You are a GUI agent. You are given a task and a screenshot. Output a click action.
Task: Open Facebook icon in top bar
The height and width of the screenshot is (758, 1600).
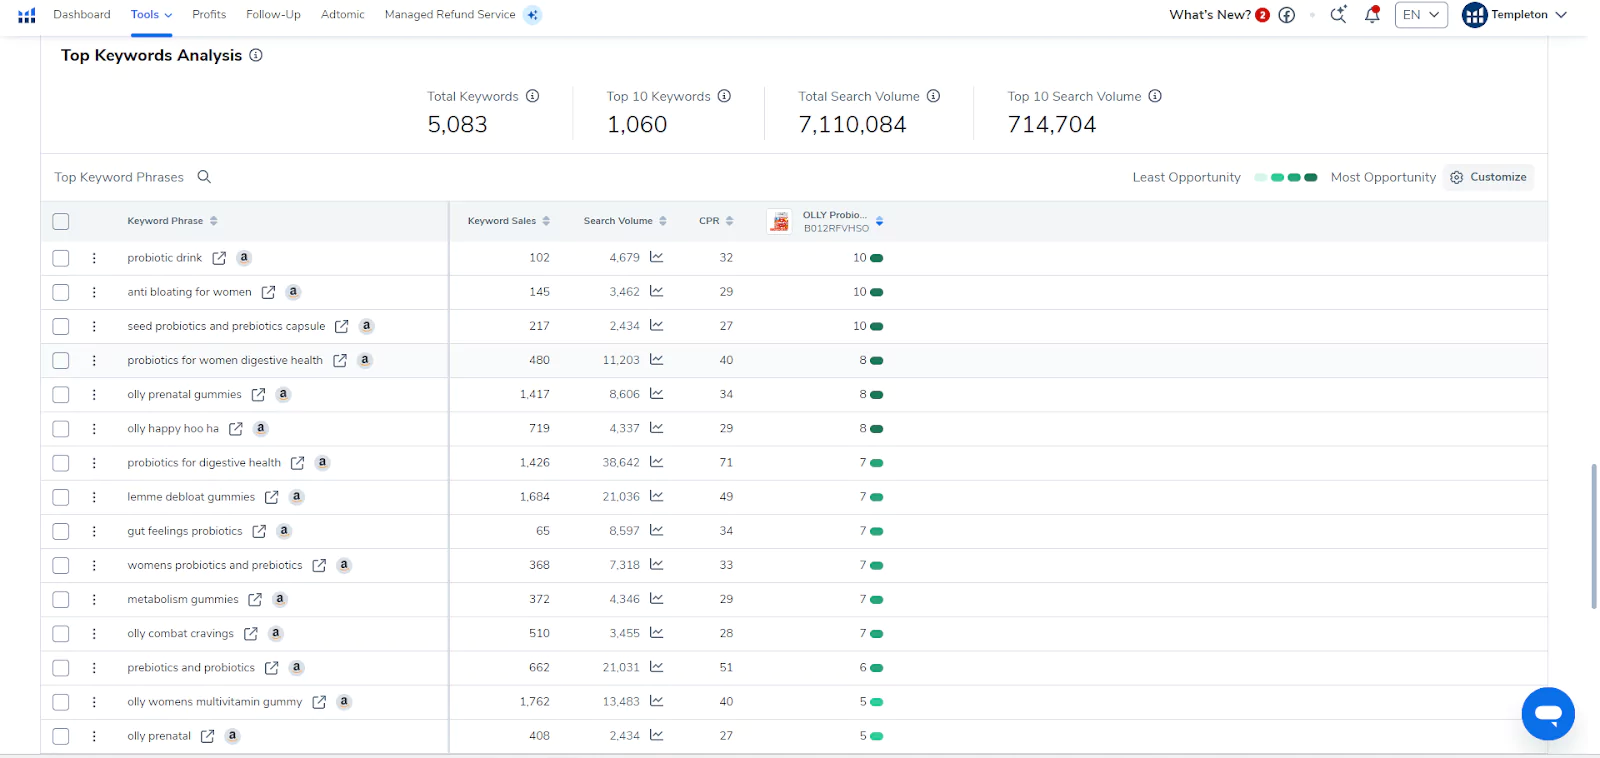point(1287,15)
